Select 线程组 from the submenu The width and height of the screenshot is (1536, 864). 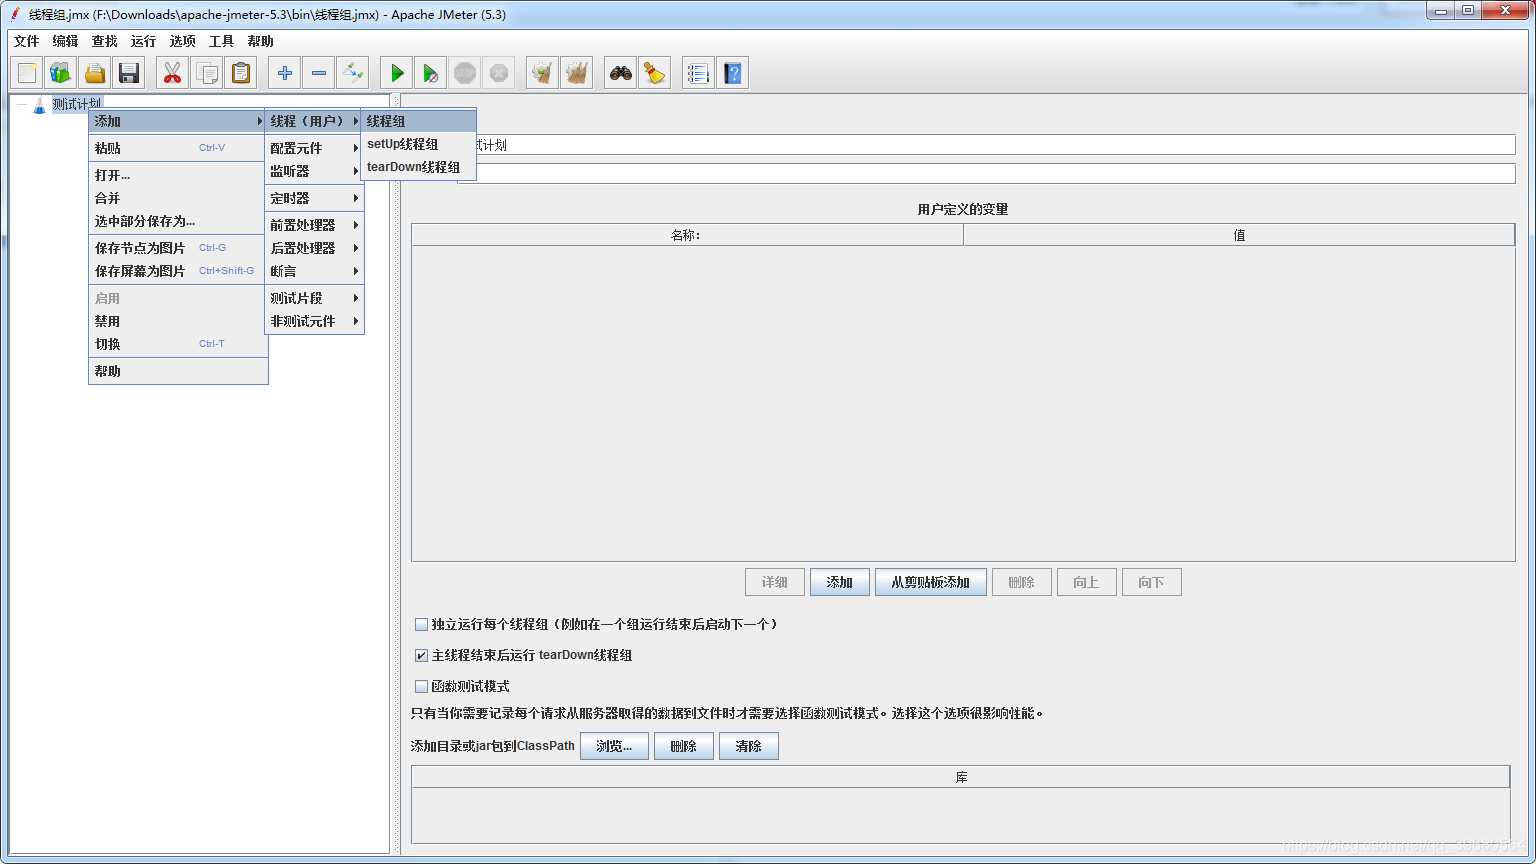[x=418, y=121]
